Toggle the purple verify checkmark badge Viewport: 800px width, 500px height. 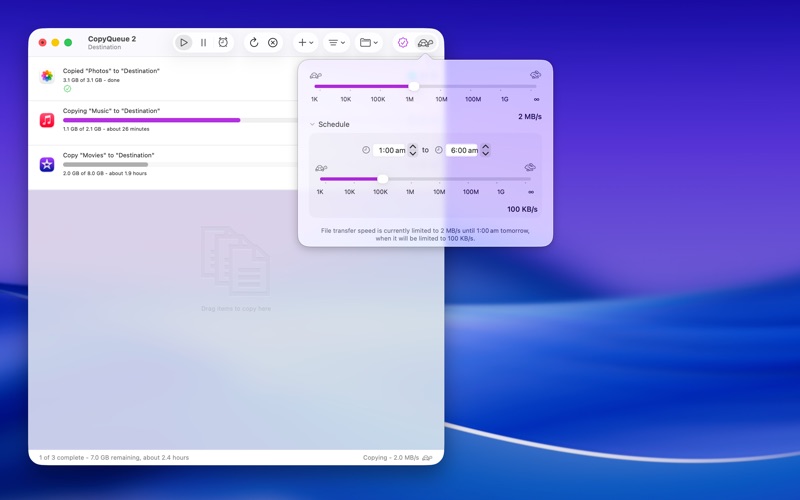click(403, 42)
